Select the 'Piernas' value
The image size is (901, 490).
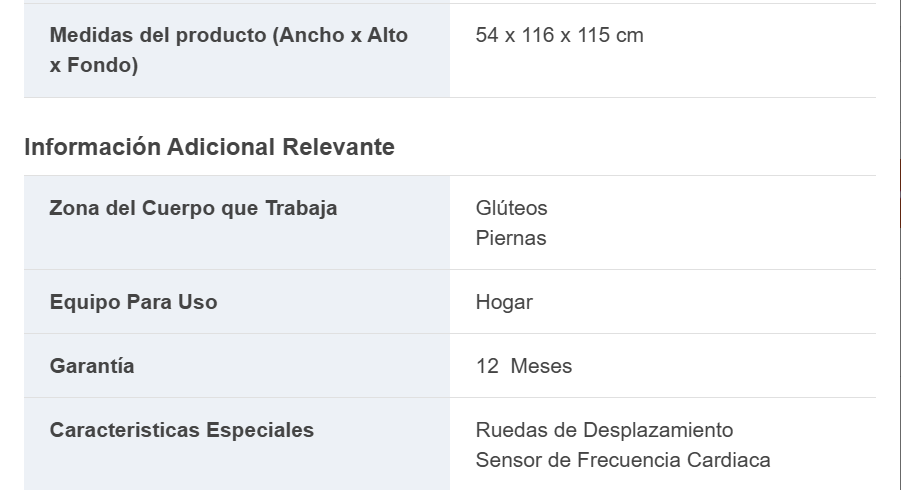pyautogui.click(x=510, y=238)
